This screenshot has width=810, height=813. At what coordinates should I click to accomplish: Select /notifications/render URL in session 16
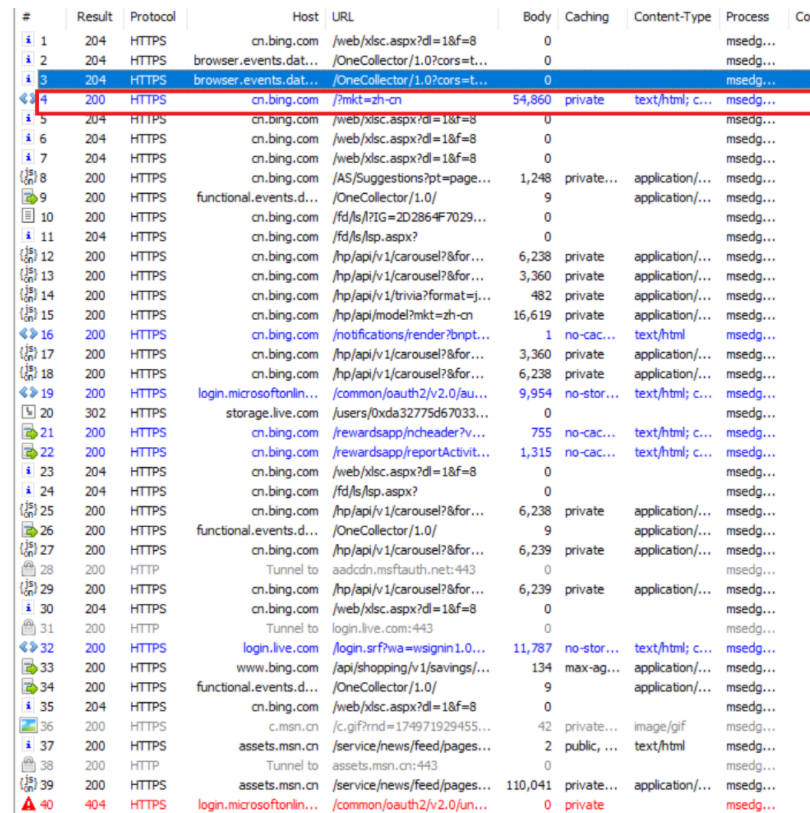[411, 334]
